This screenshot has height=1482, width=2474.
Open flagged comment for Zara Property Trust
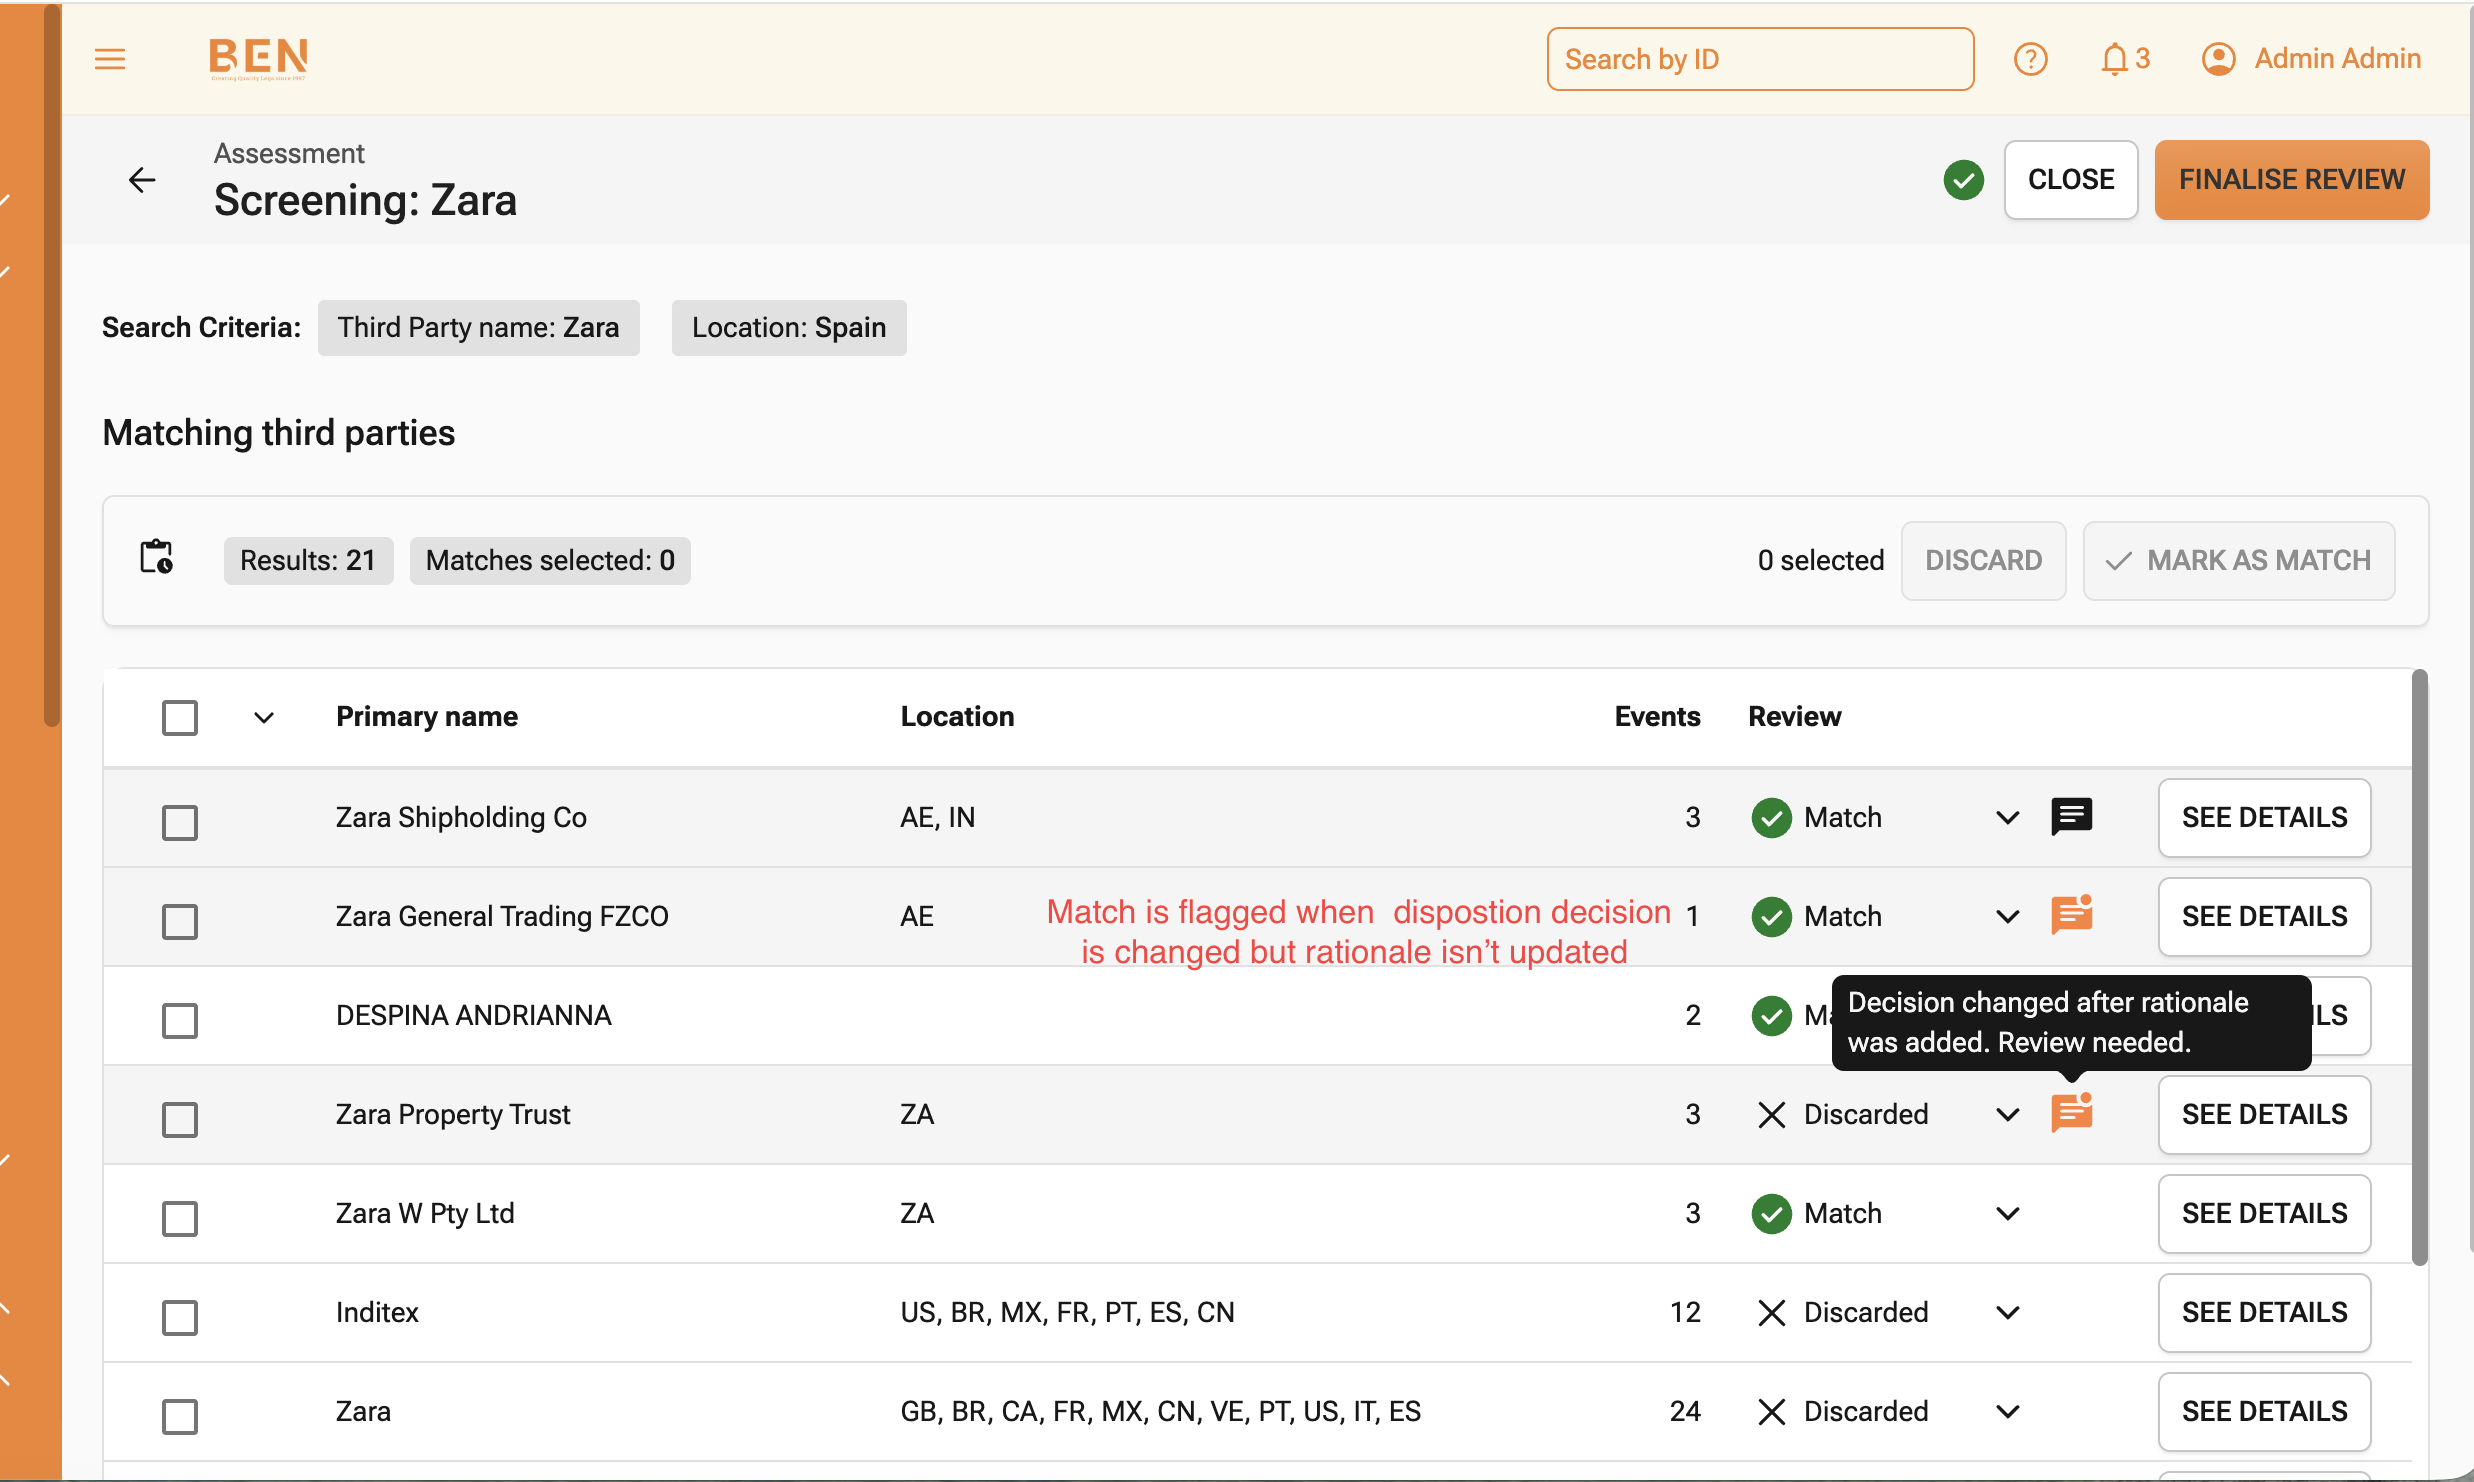pos(2071,1112)
